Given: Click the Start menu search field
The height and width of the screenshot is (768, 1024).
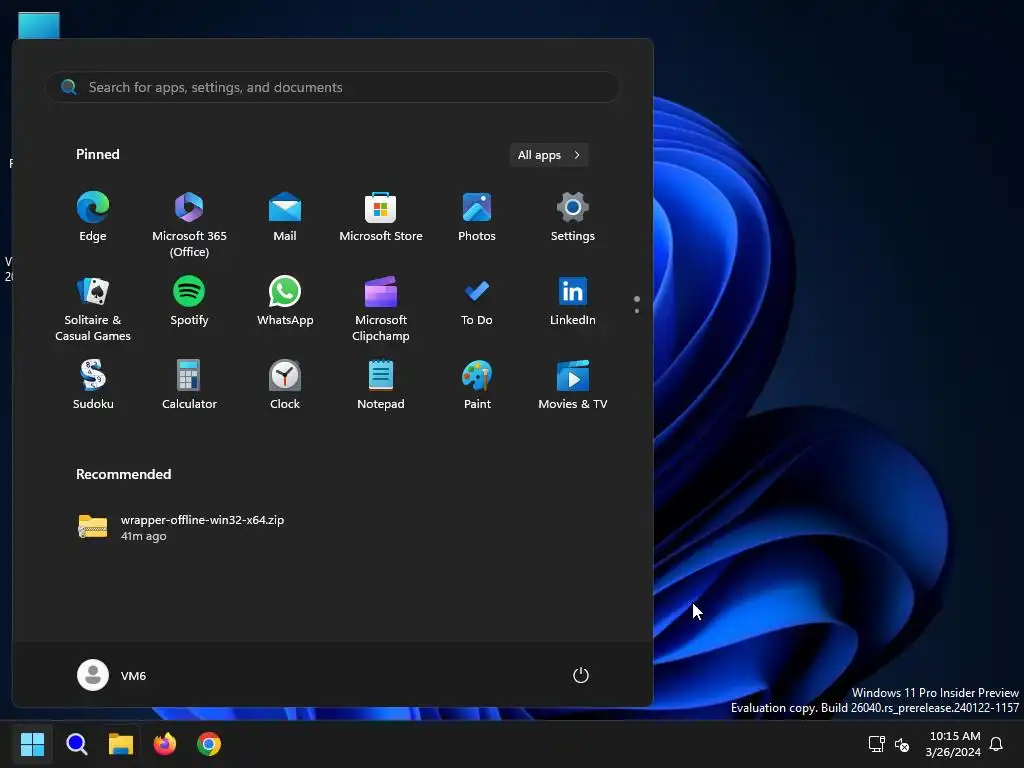Looking at the screenshot, I should coord(332,87).
